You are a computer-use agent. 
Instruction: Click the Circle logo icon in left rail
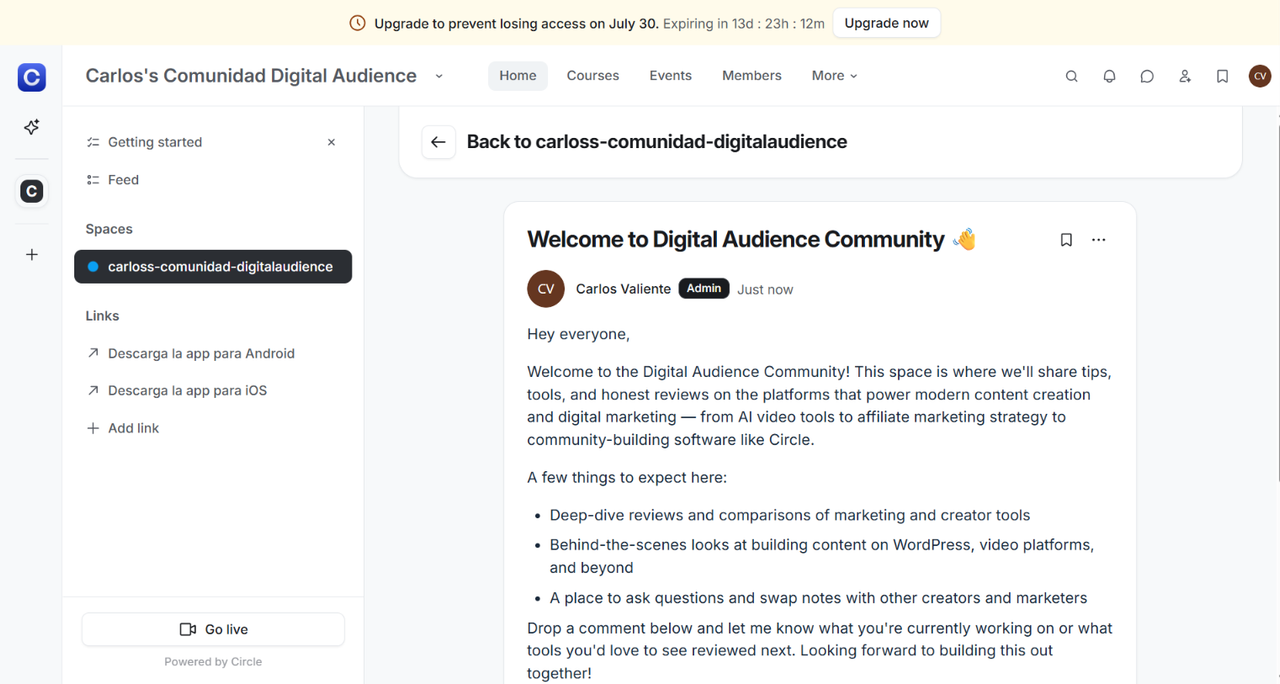coord(32,77)
